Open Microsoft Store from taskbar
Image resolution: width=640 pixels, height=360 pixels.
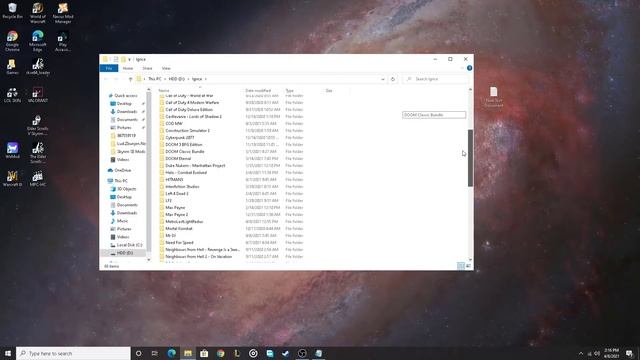coord(204,353)
